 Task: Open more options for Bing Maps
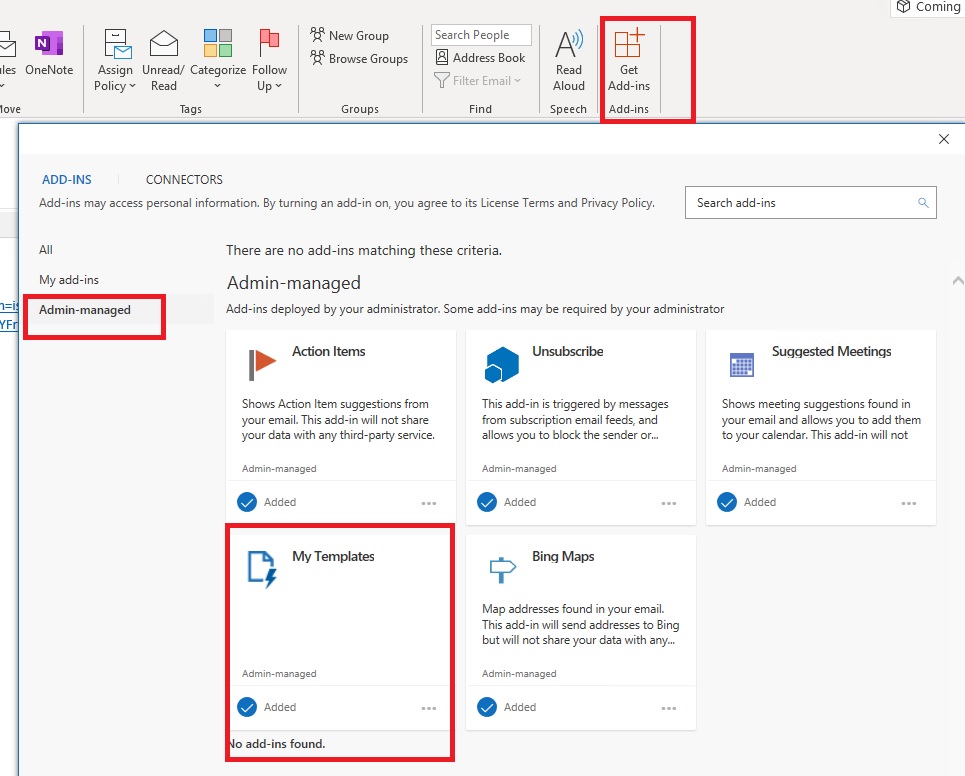[x=669, y=708]
